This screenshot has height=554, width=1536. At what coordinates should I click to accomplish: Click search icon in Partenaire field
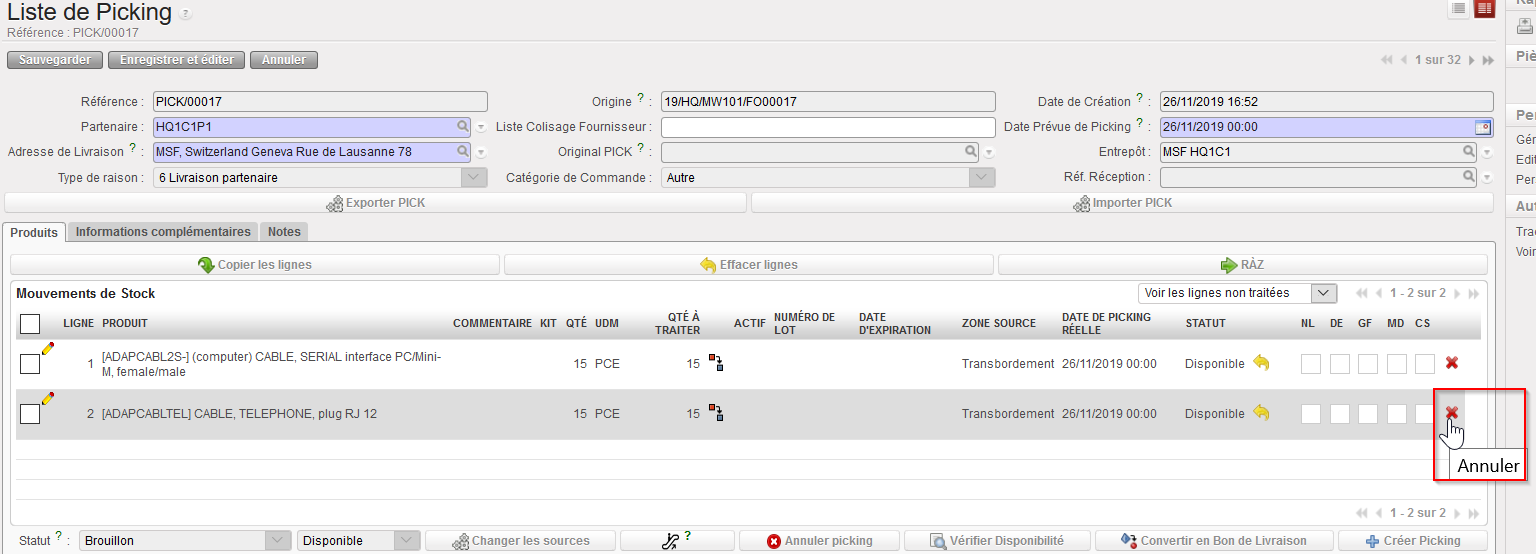click(462, 127)
